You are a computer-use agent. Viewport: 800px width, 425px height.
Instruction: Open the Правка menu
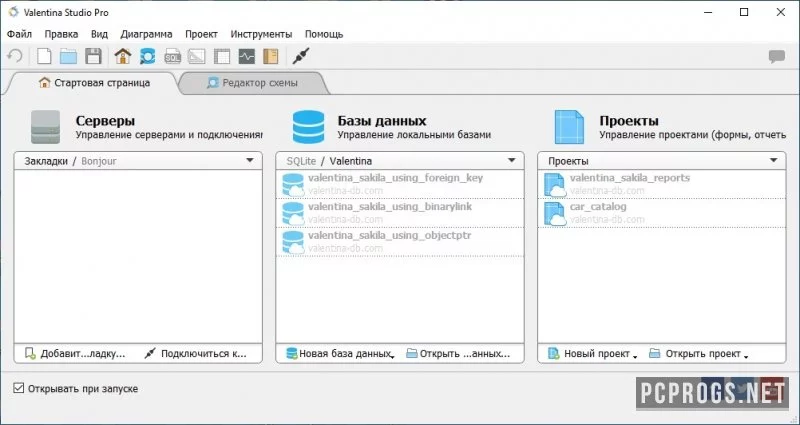point(61,34)
